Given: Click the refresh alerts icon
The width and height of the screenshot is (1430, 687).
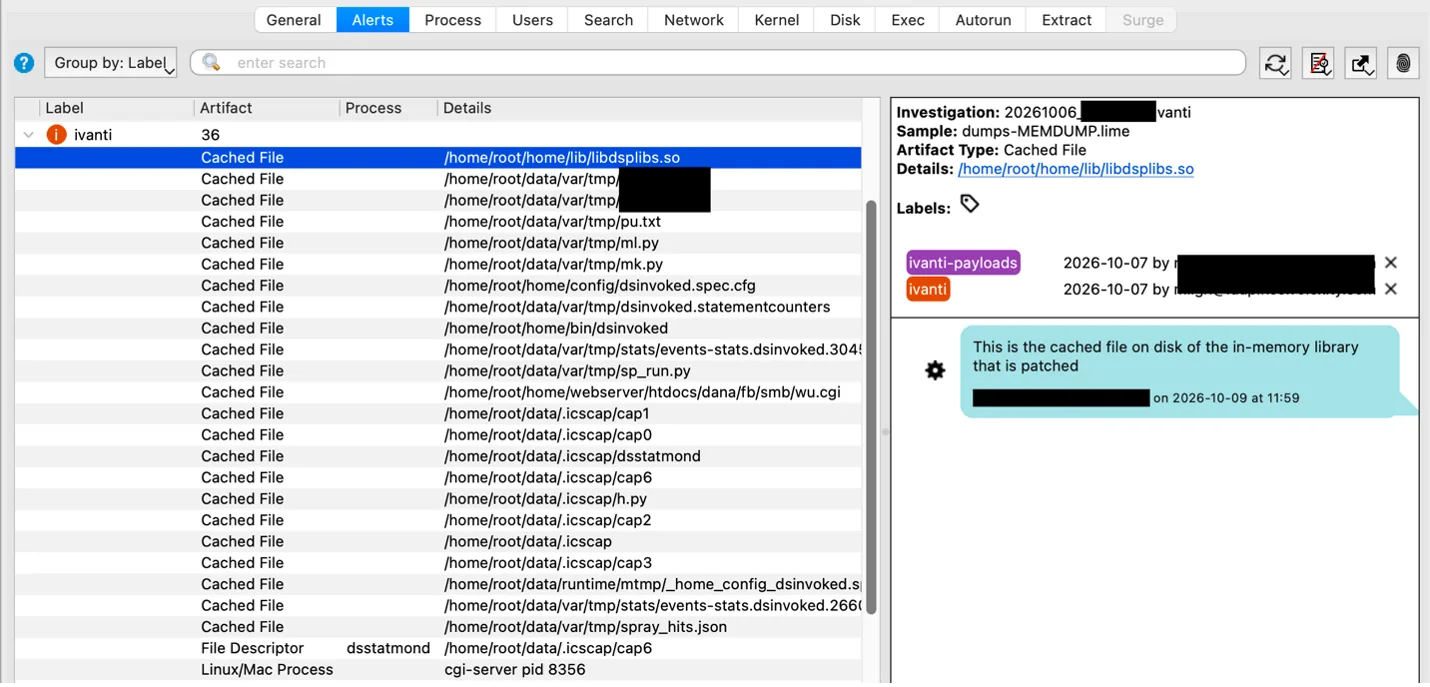Looking at the screenshot, I should click(1275, 63).
